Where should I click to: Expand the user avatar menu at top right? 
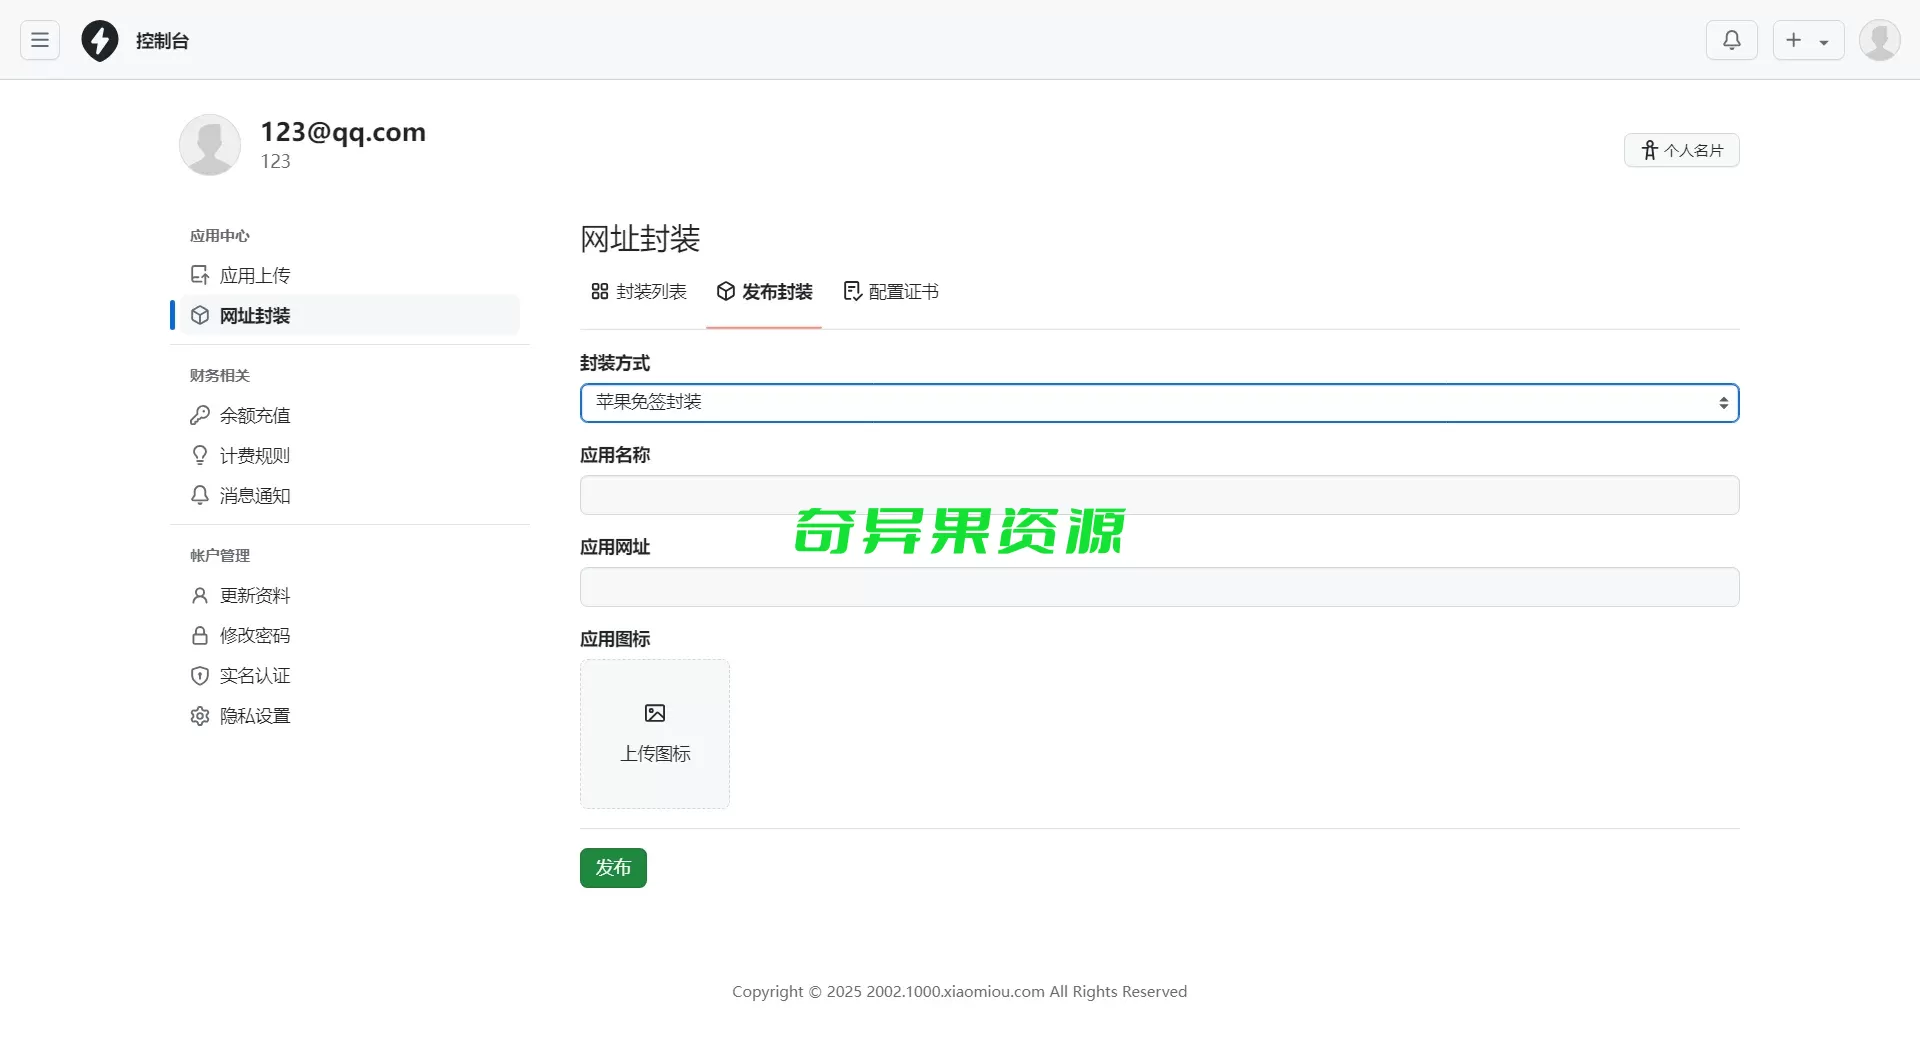coord(1880,40)
